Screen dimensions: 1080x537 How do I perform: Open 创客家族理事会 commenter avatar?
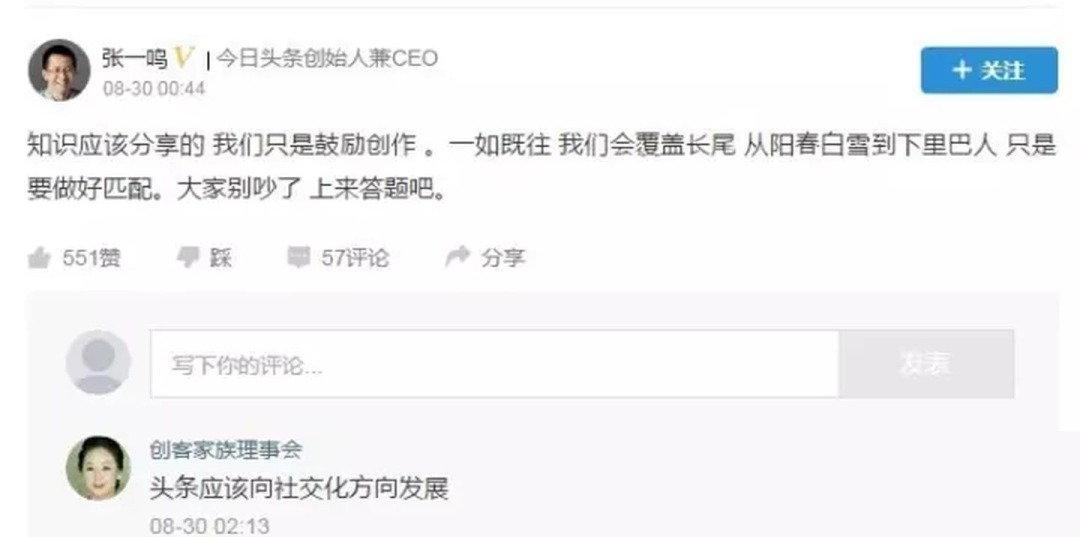point(98,469)
